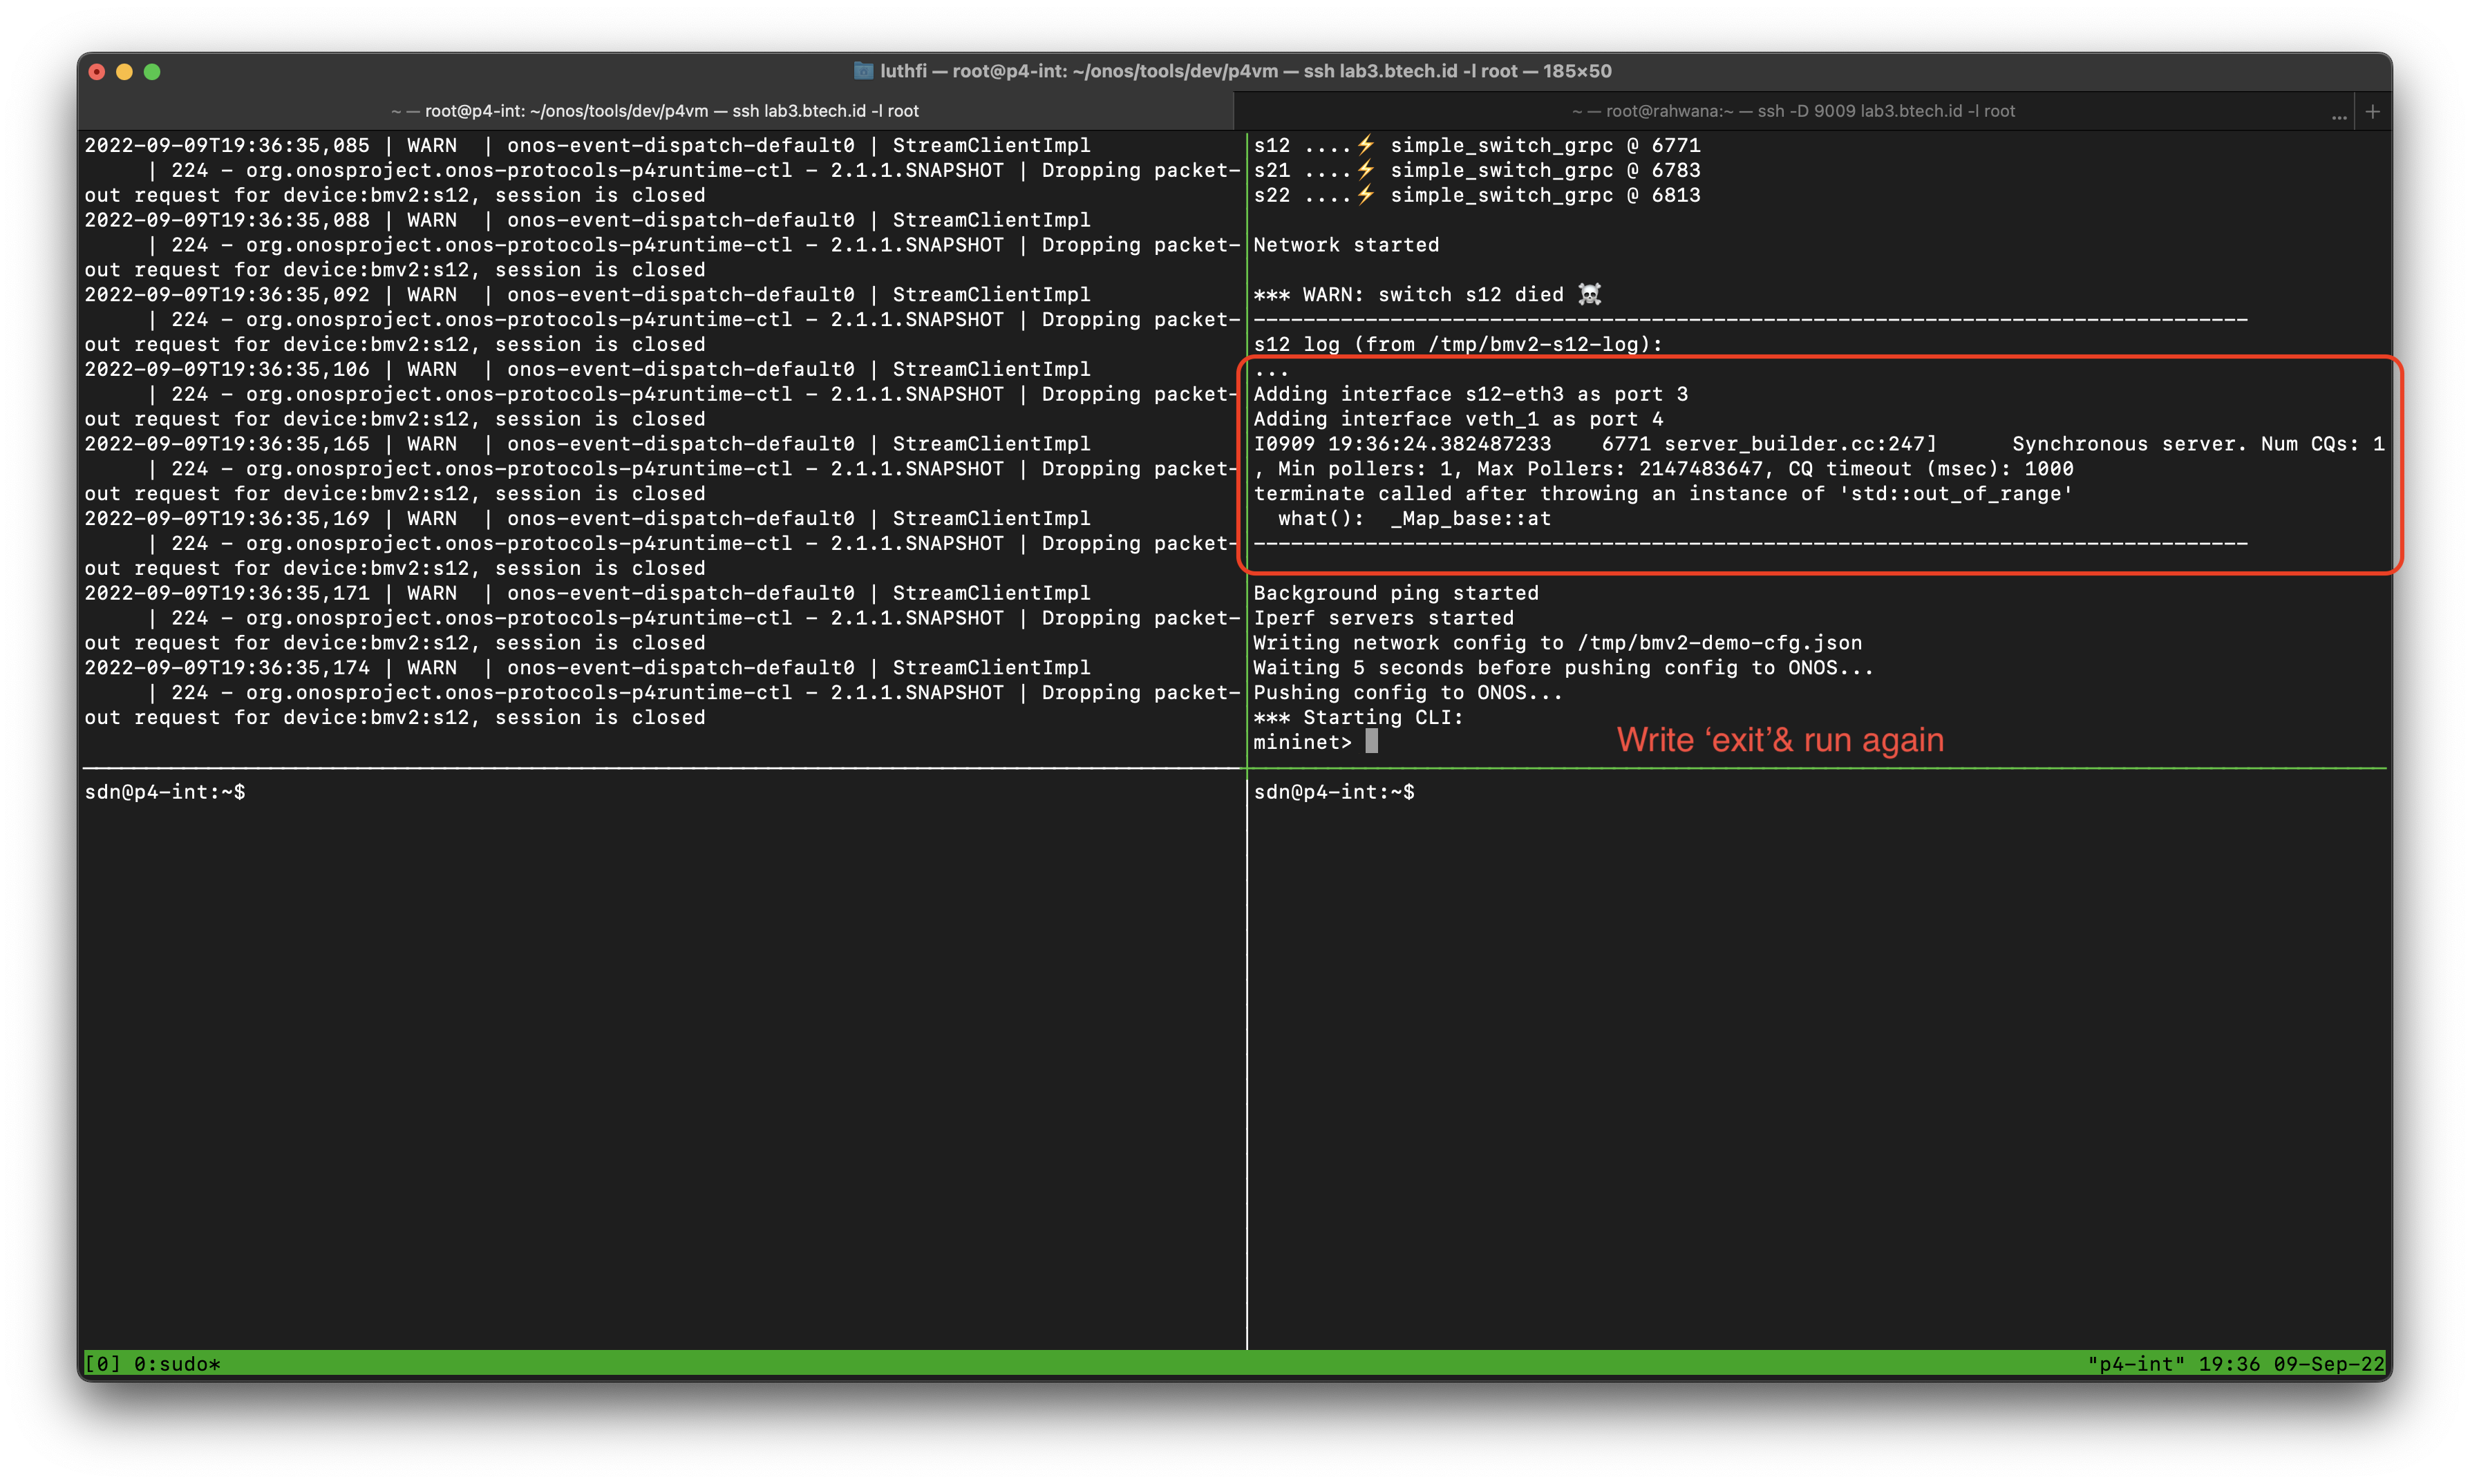Click the lightning bolt icon on s12 line
2470x1484 pixels.
tap(1365, 145)
